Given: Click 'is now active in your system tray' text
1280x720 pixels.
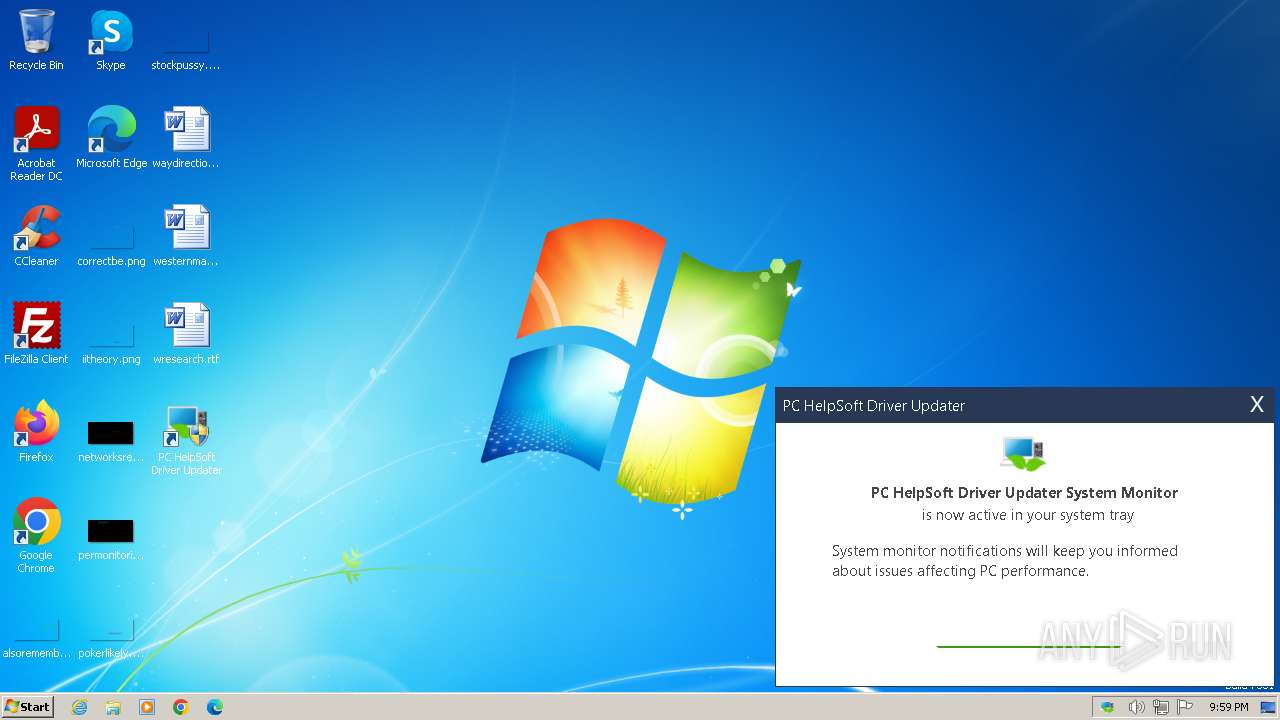Looking at the screenshot, I should click(1028, 515).
